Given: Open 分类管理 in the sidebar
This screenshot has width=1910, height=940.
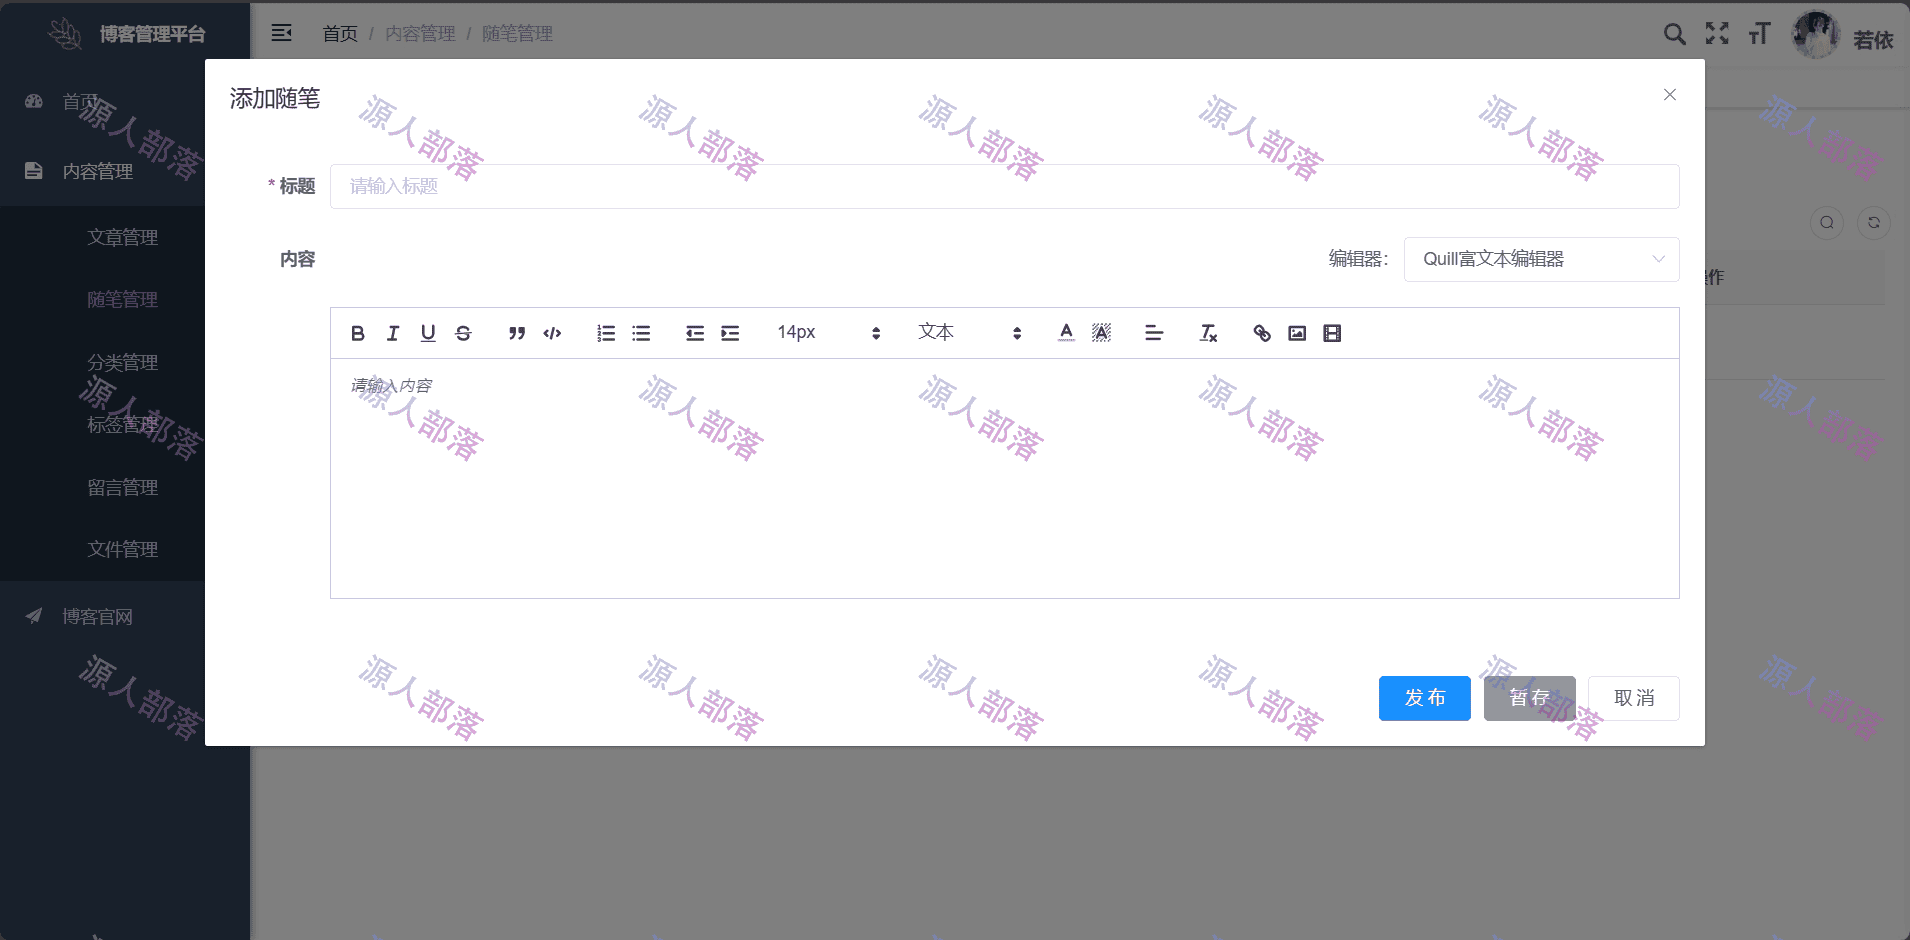Looking at the screenshot, I should point(123,362).
